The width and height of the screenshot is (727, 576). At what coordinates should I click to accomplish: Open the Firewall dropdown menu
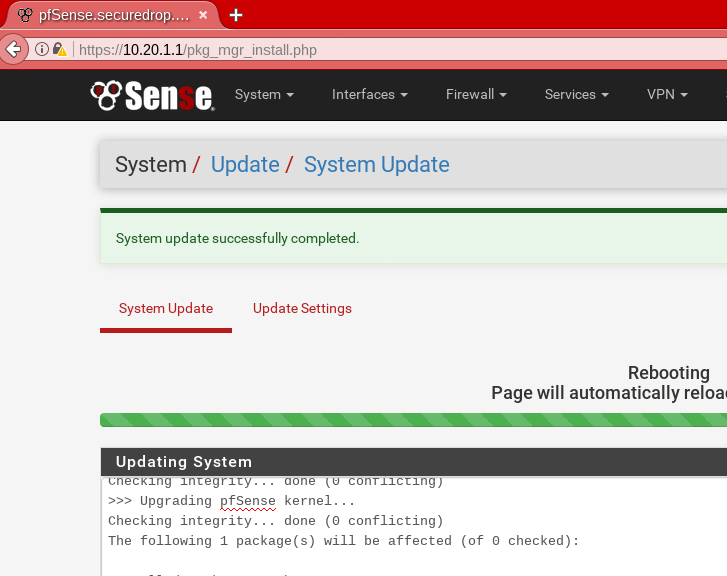point(476,95)
